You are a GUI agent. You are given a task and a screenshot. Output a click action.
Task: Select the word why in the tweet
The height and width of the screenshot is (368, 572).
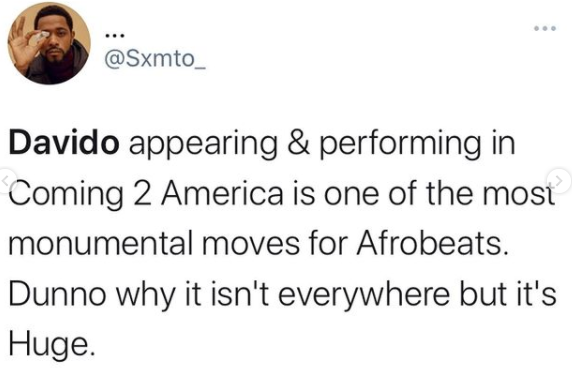[146, 295]
